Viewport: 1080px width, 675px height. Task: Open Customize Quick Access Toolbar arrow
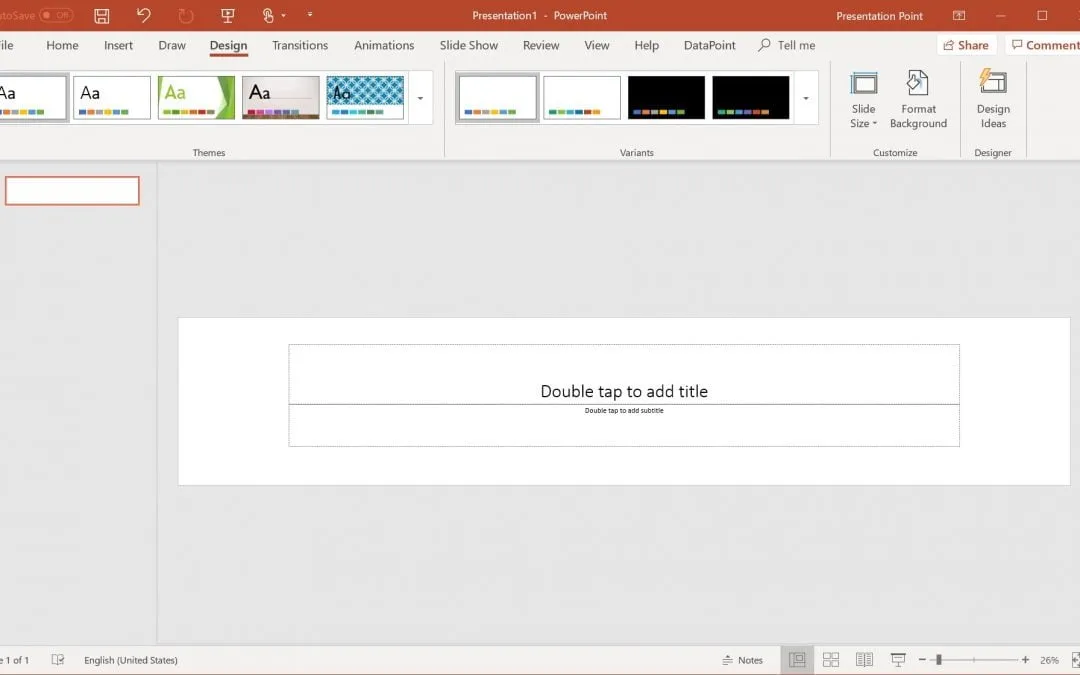pos(310,14)
